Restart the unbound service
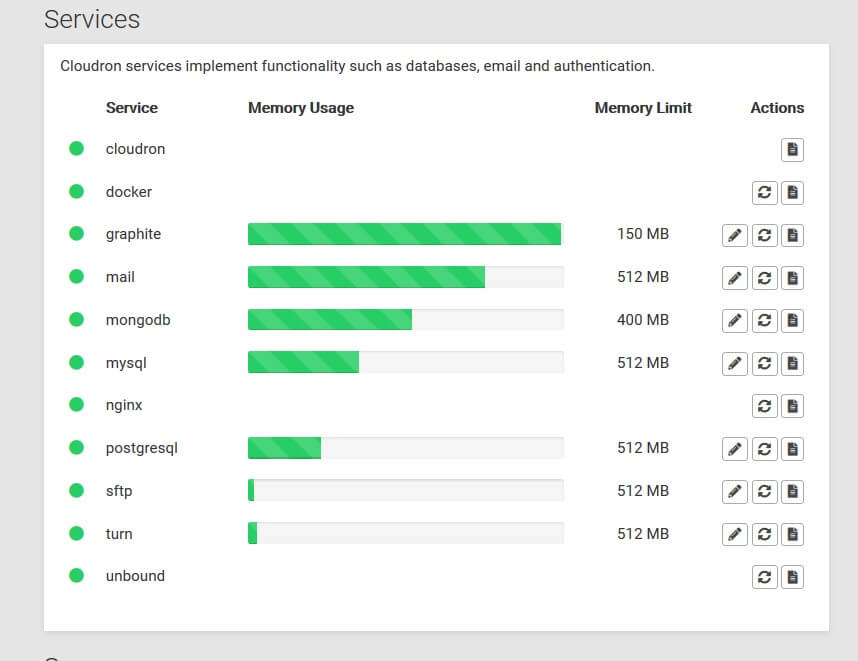 [764, 577]
